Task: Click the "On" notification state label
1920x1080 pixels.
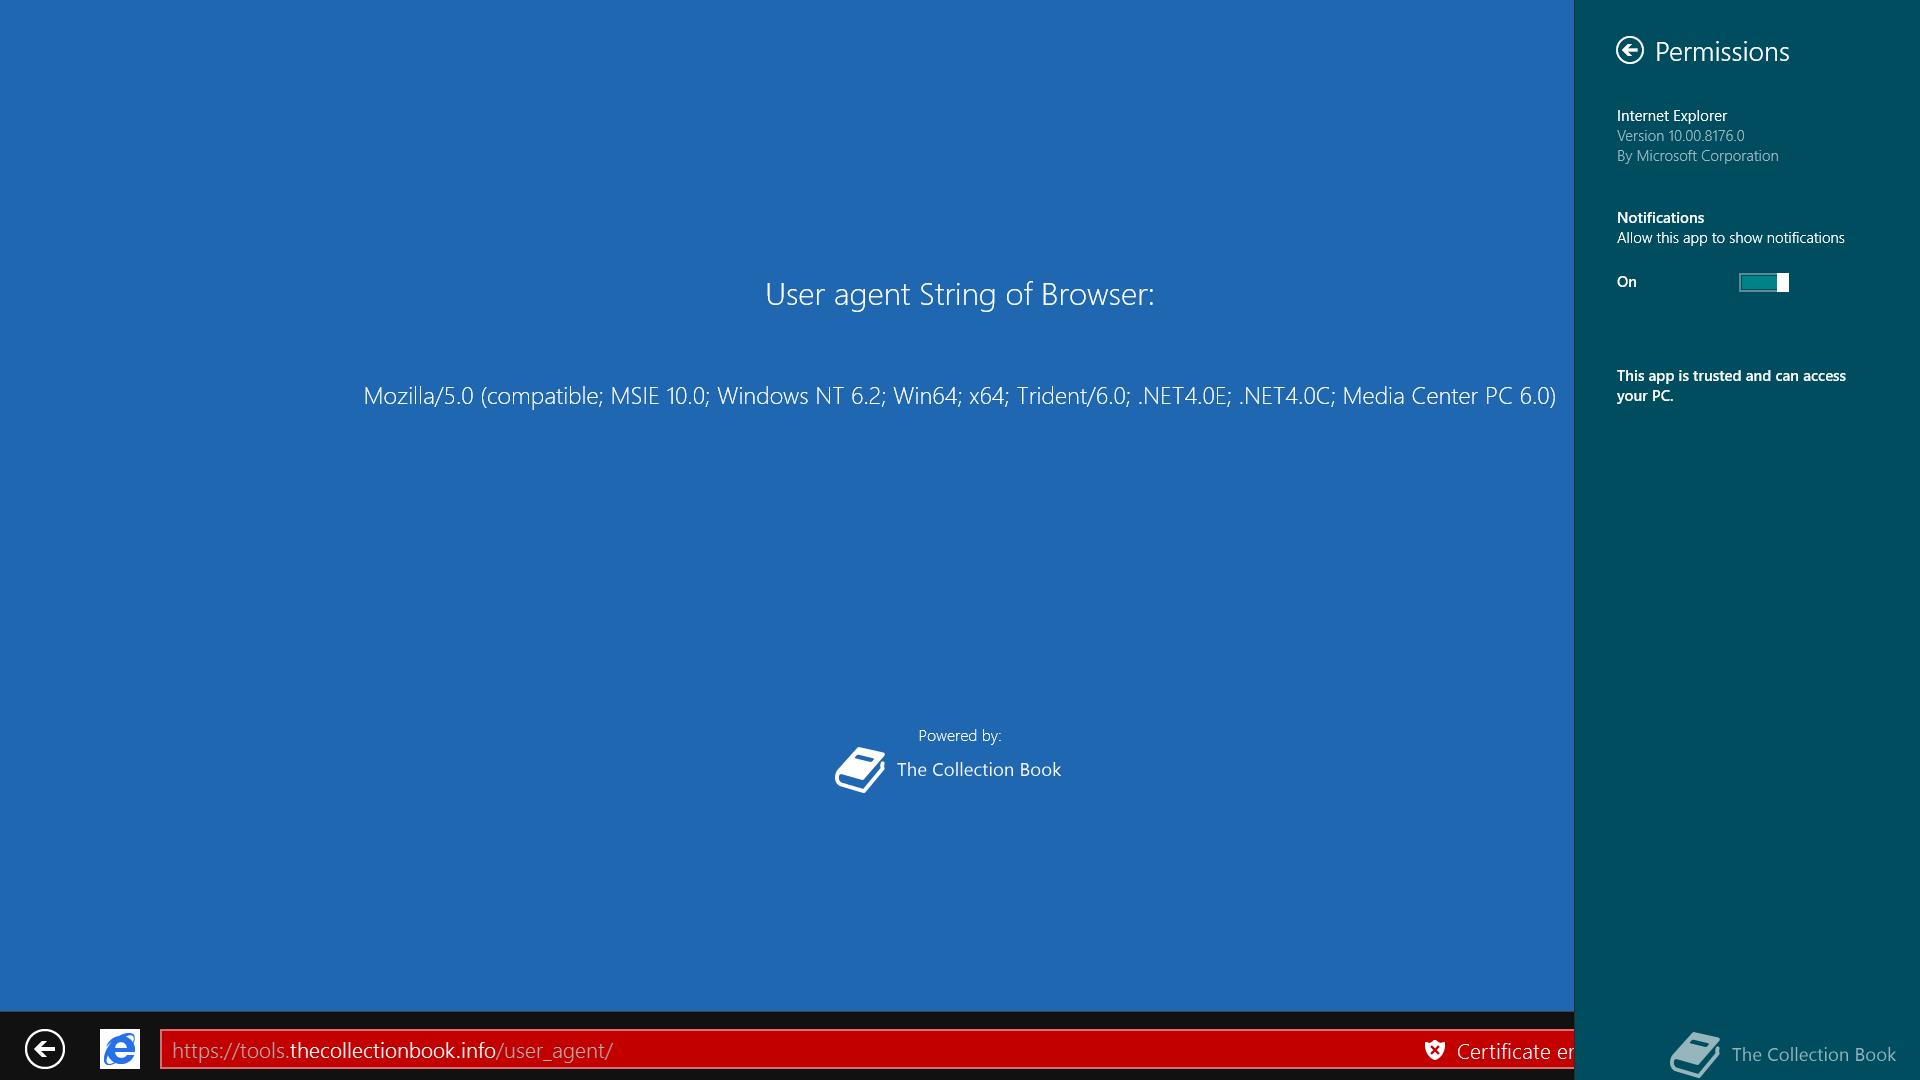Action: pyautogui.click(x=1626, y=282)
